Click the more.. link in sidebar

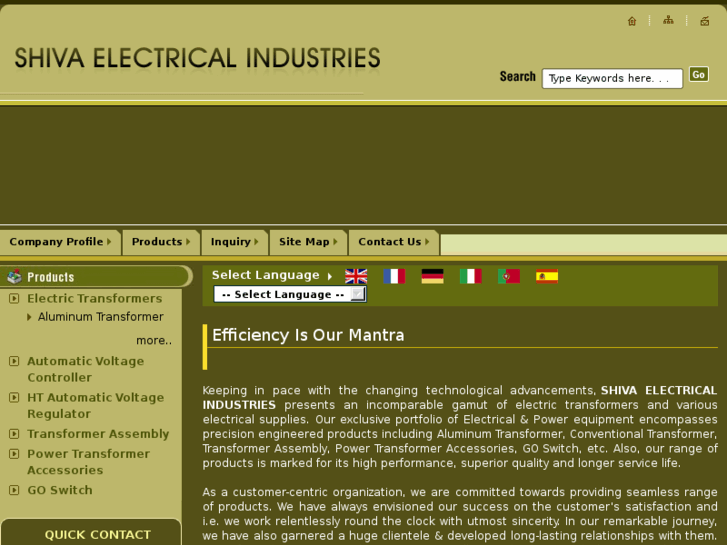point(154,340)
